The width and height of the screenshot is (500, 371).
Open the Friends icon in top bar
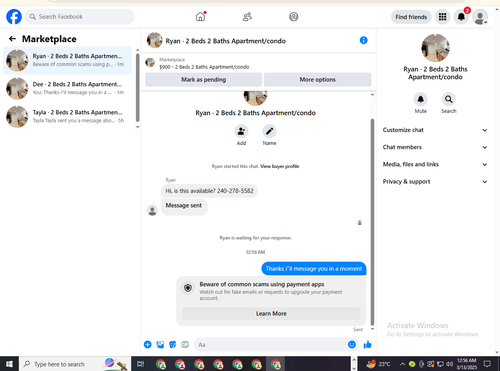(x=247, y=17)
